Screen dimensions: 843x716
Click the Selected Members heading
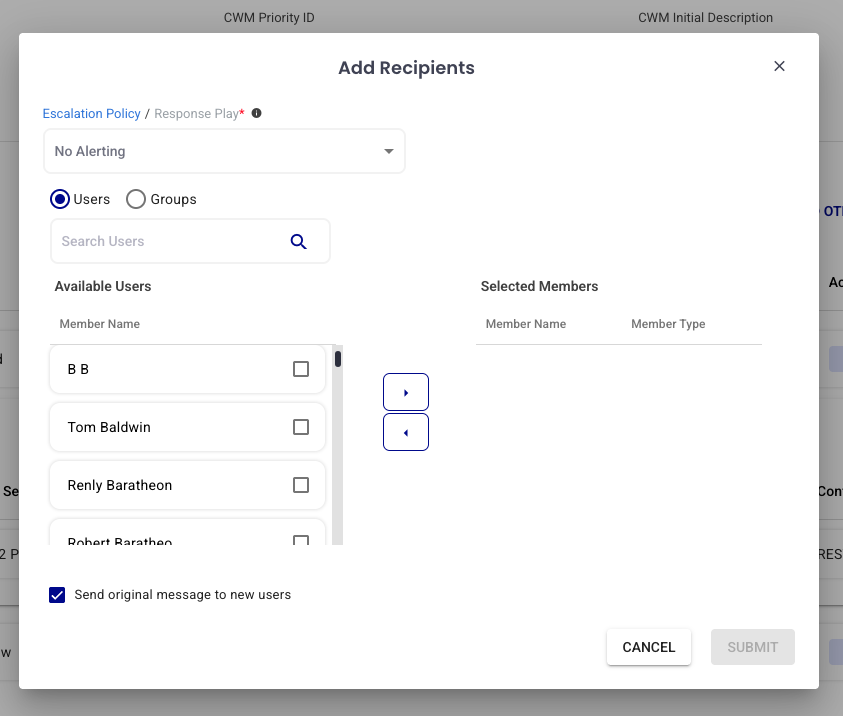click(x=539, y=287)
